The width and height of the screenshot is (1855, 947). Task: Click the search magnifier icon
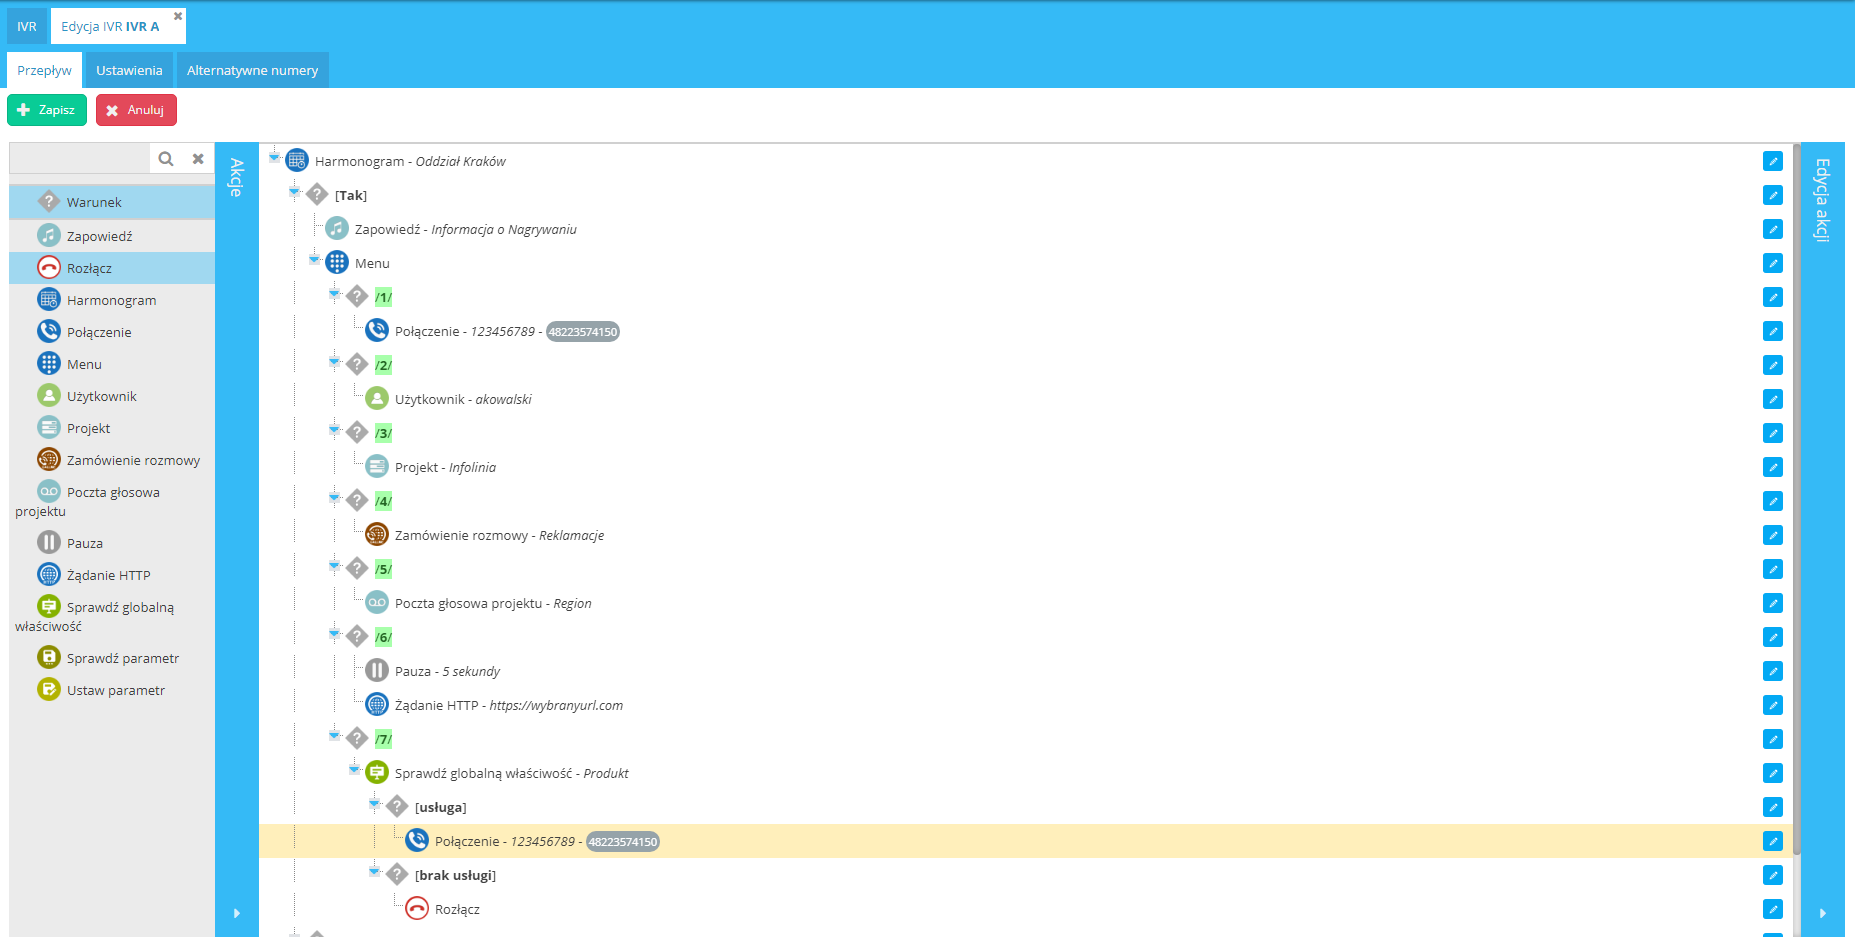point(166,158)
